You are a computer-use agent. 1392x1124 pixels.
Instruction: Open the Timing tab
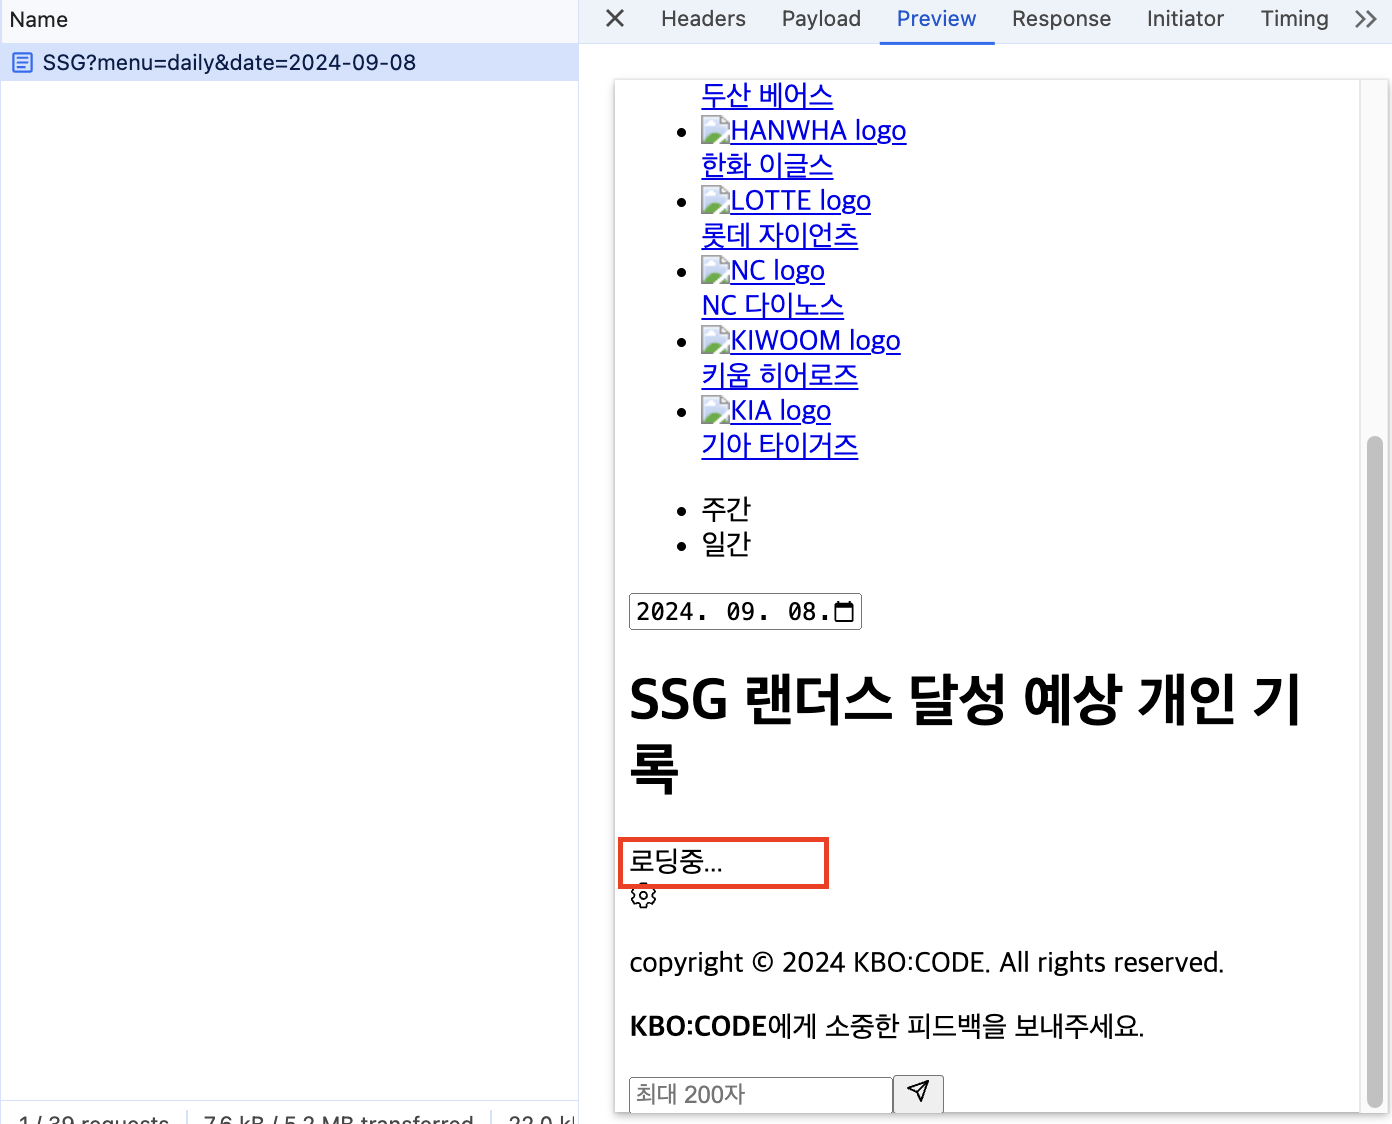1293,18
